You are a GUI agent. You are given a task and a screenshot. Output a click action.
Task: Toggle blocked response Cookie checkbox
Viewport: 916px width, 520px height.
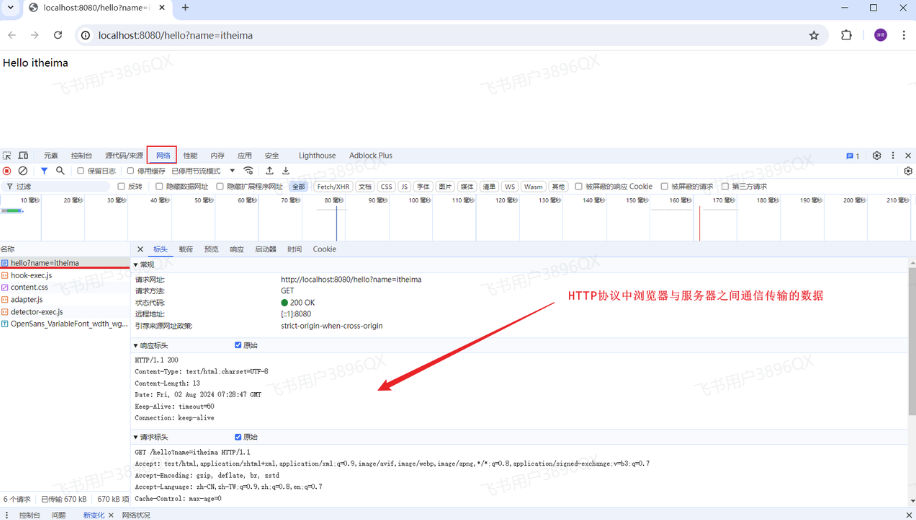pyautogui.click(x=578, y=186)
